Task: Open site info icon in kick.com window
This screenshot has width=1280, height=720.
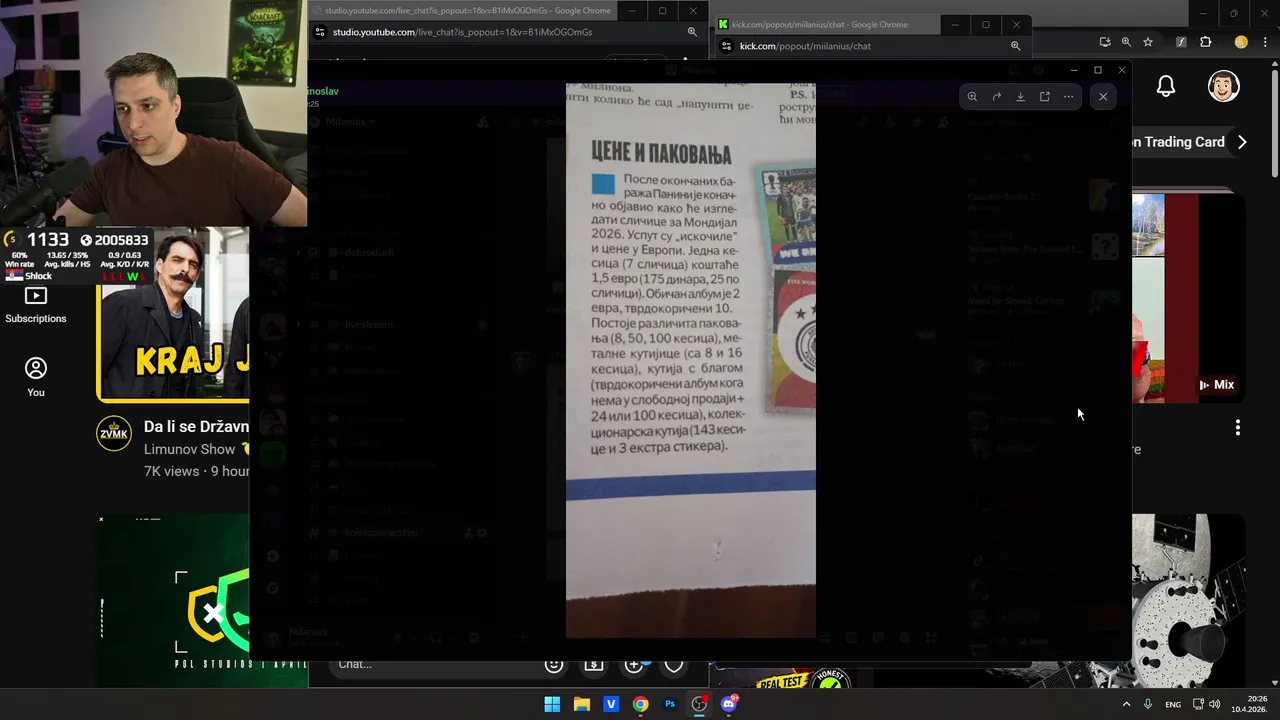Action: point(726,46)
